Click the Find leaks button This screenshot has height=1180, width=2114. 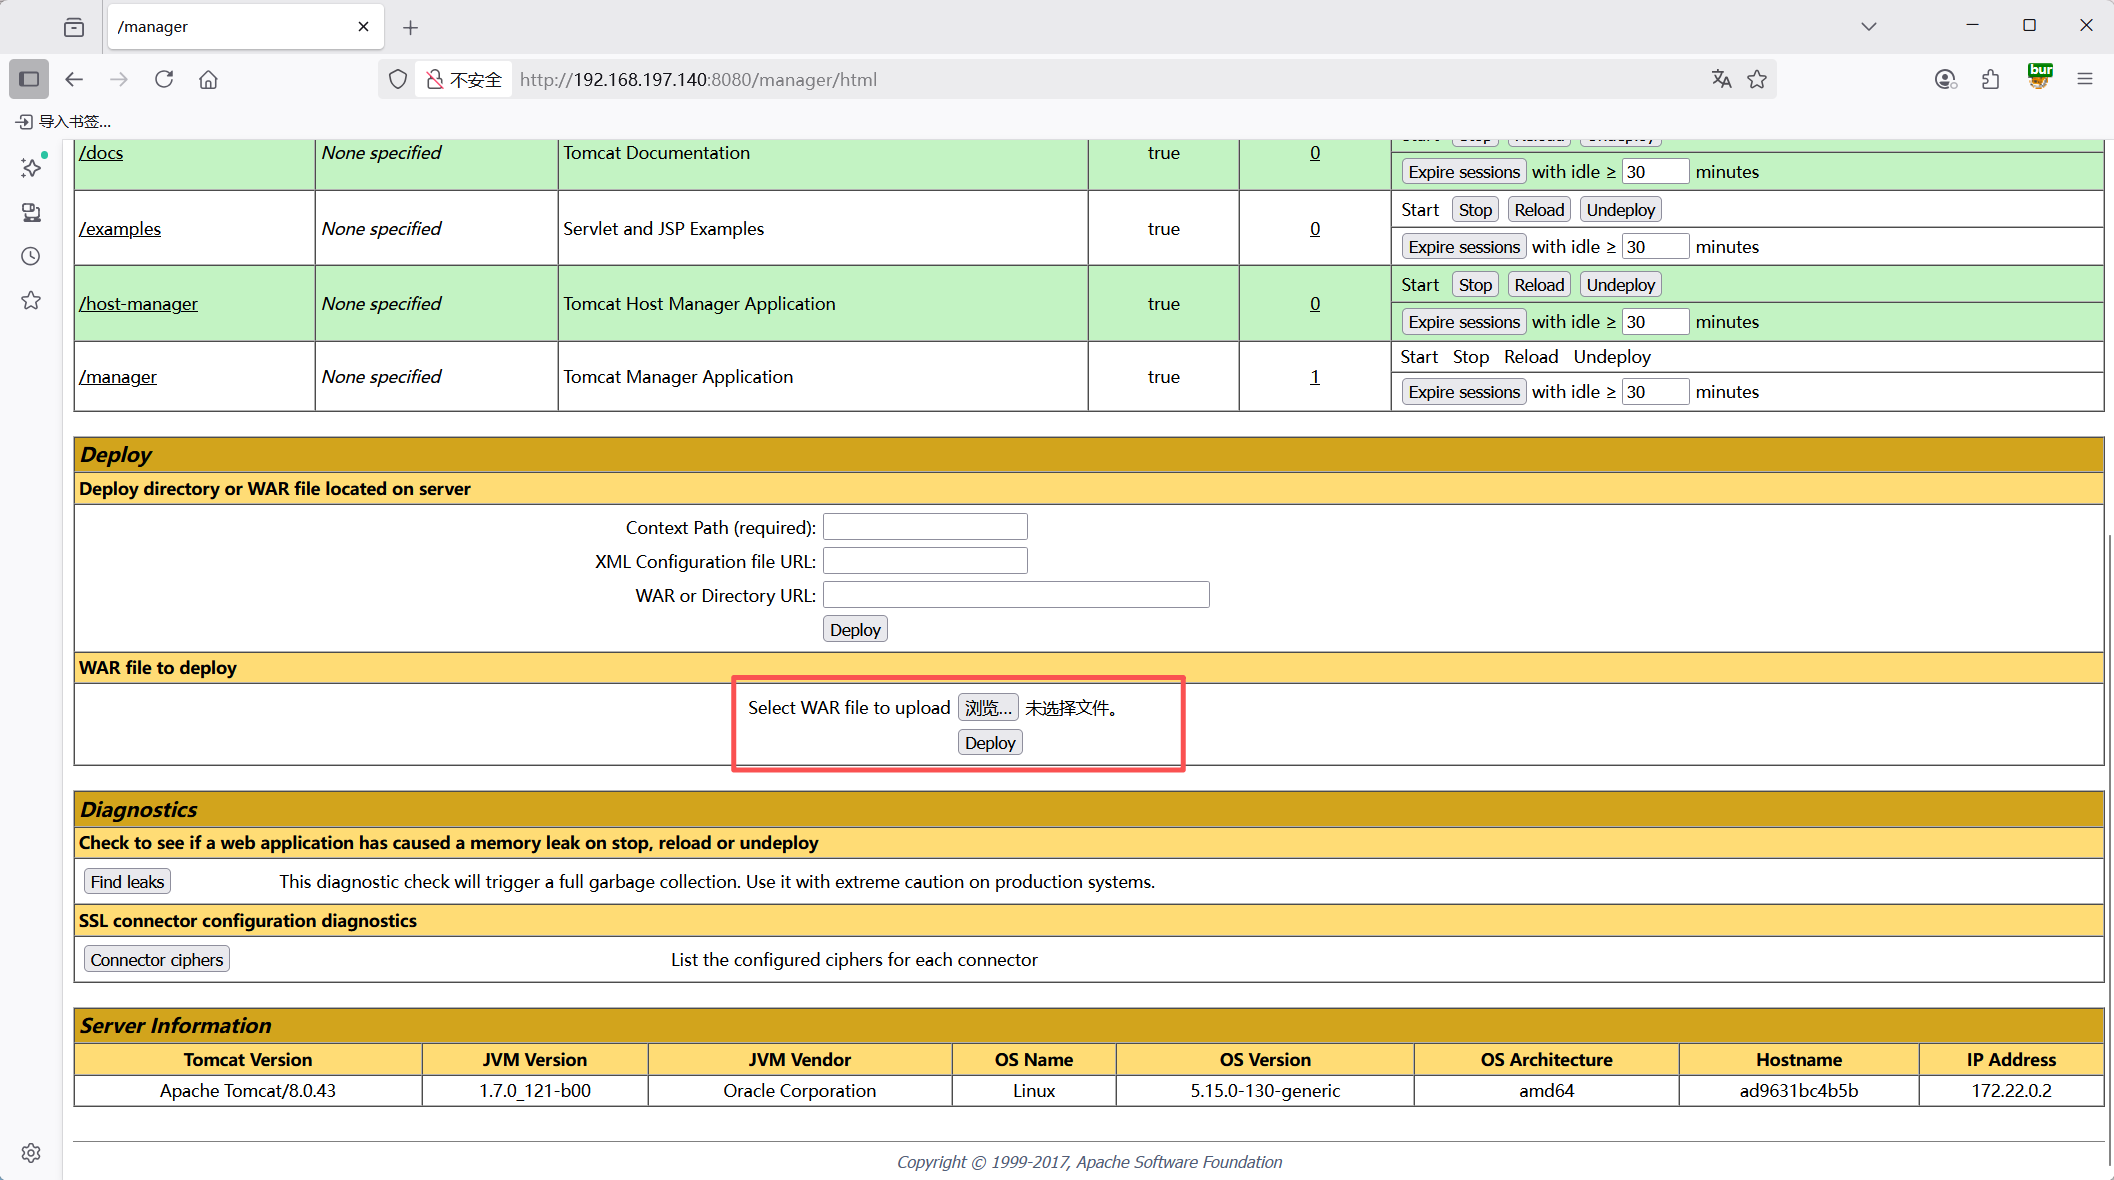127,882
